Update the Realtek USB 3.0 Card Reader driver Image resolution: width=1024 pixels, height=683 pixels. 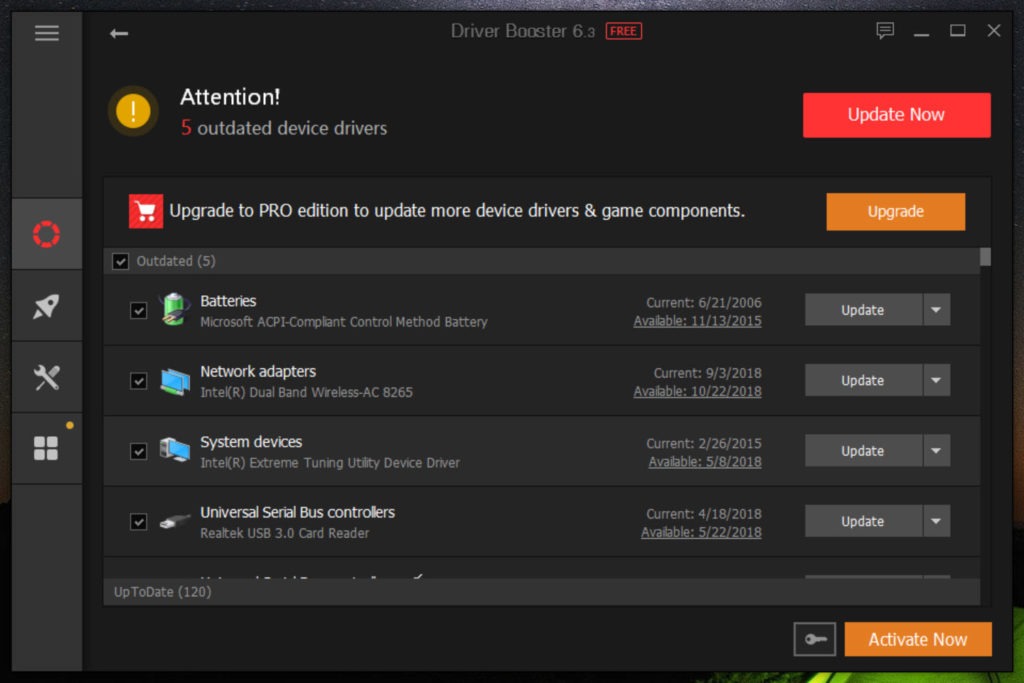click(x=863, y=521)
